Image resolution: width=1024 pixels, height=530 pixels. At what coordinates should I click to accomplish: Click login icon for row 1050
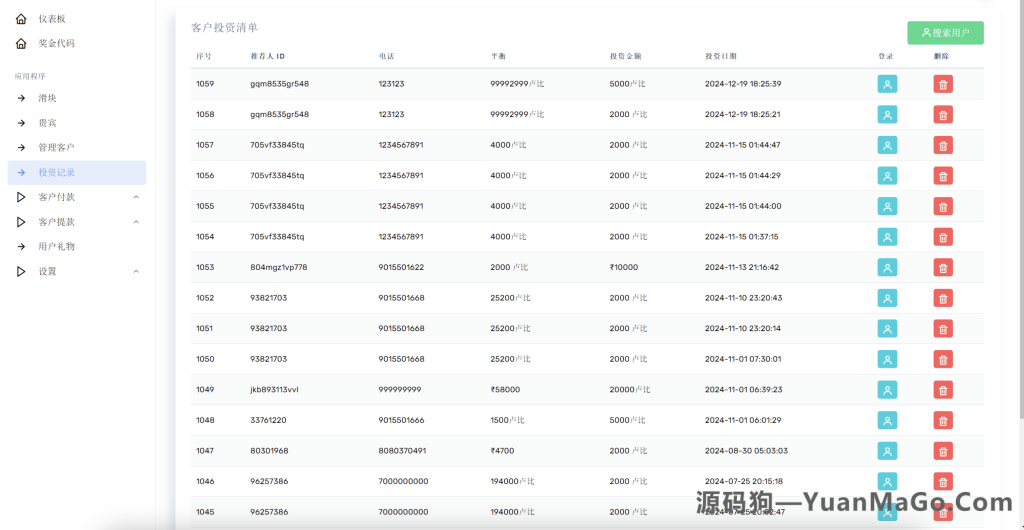click(x=887, y=360)
